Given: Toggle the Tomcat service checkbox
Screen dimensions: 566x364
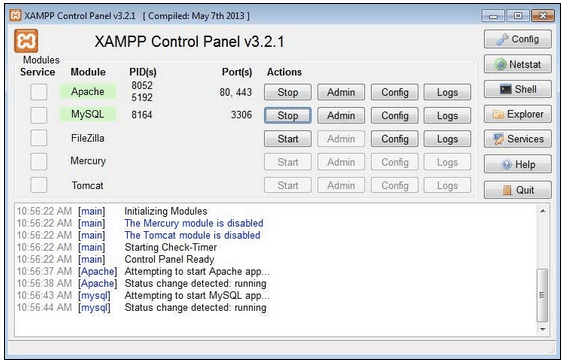Looking at the screenshot, I should [x=39, y=185].
